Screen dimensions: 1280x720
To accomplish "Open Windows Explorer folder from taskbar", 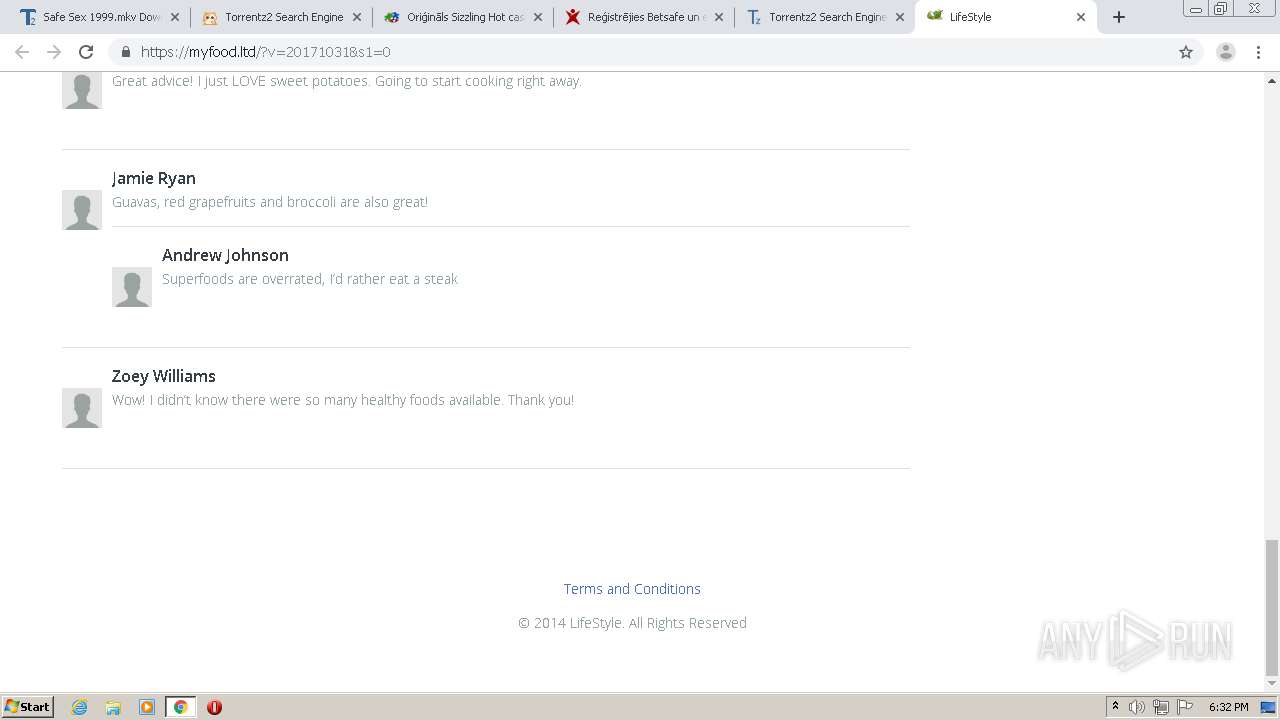I will [113, 707].
